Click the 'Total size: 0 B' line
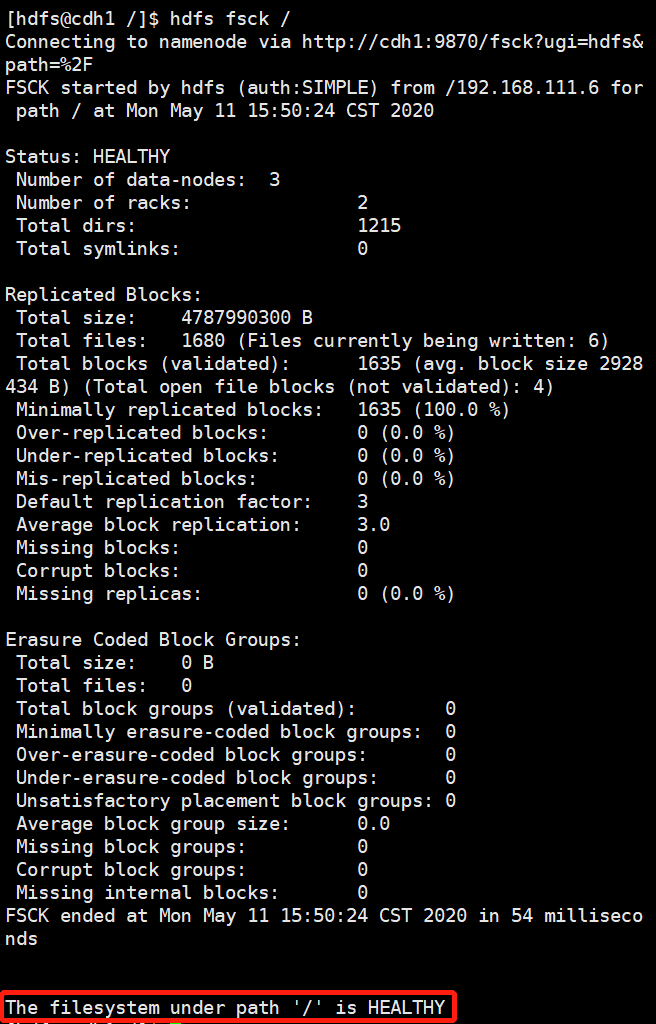This screenshot has width=656, height=1024. [115, 662]
